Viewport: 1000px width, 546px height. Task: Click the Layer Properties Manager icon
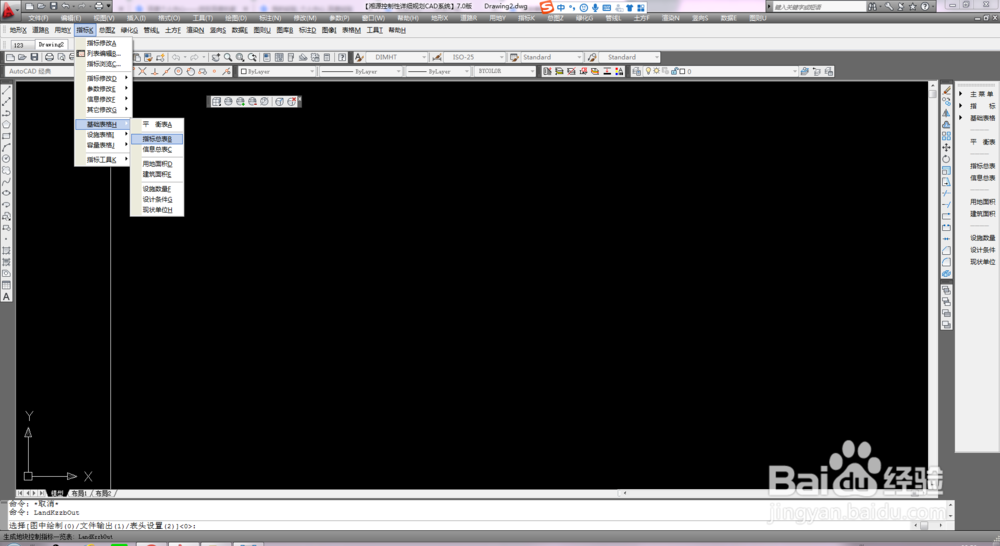pos(636,71)
